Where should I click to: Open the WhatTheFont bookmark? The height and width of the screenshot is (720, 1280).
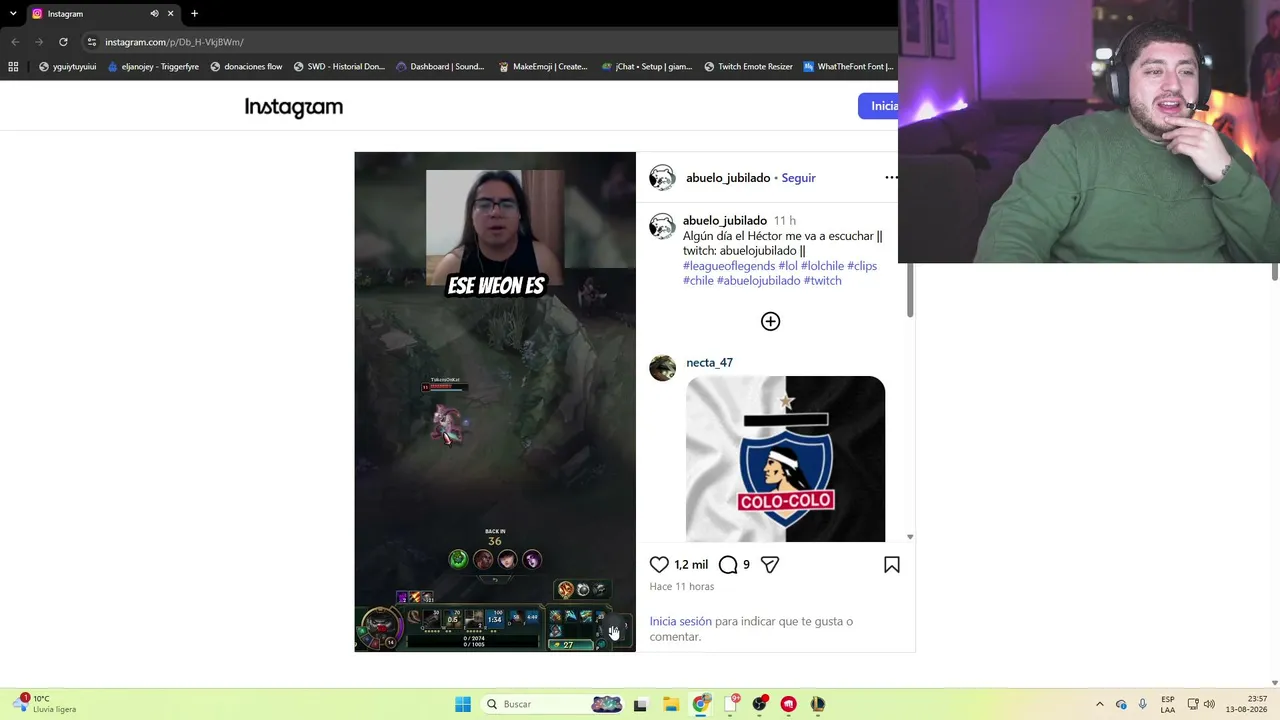[x=849, y=67]
